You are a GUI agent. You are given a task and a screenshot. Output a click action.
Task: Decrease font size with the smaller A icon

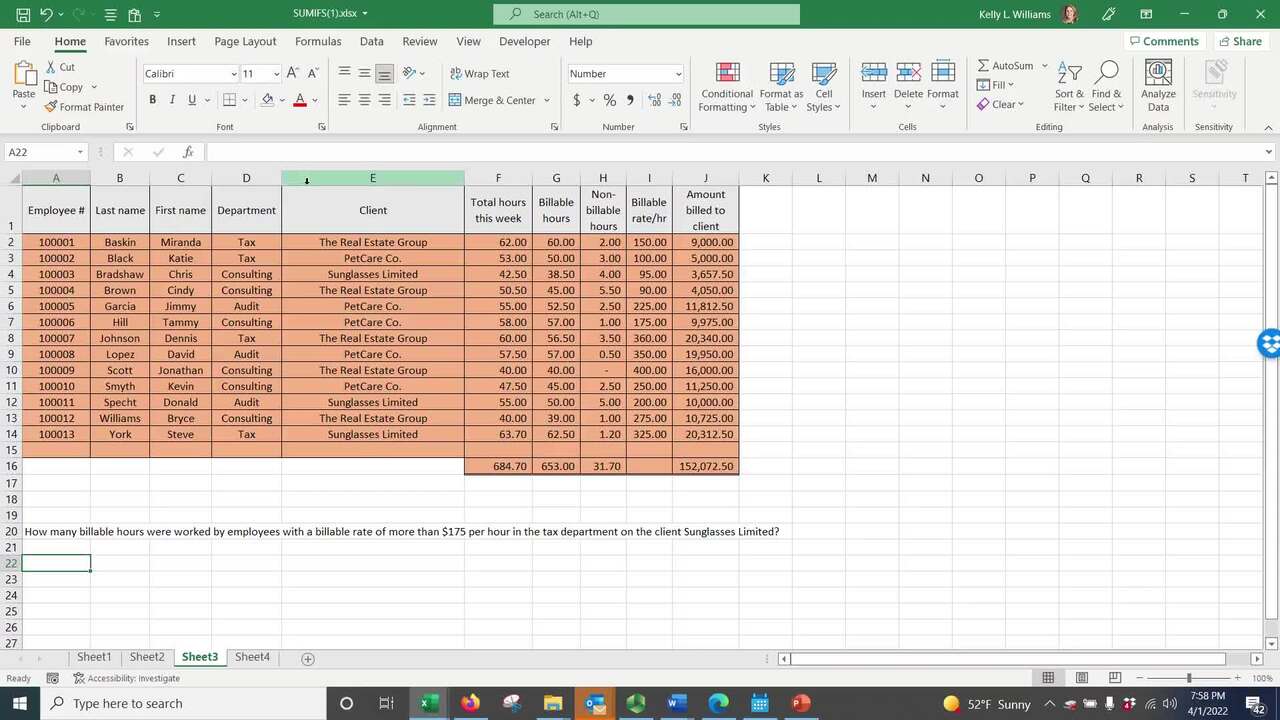(x=313, y=73)
